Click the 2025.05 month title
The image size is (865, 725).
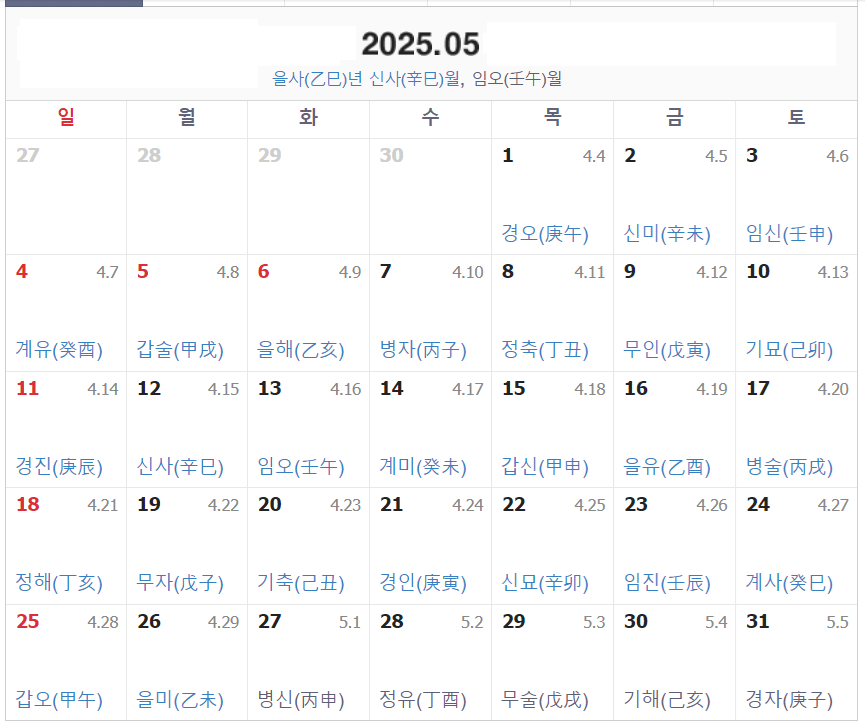click(x=420, y=44)
